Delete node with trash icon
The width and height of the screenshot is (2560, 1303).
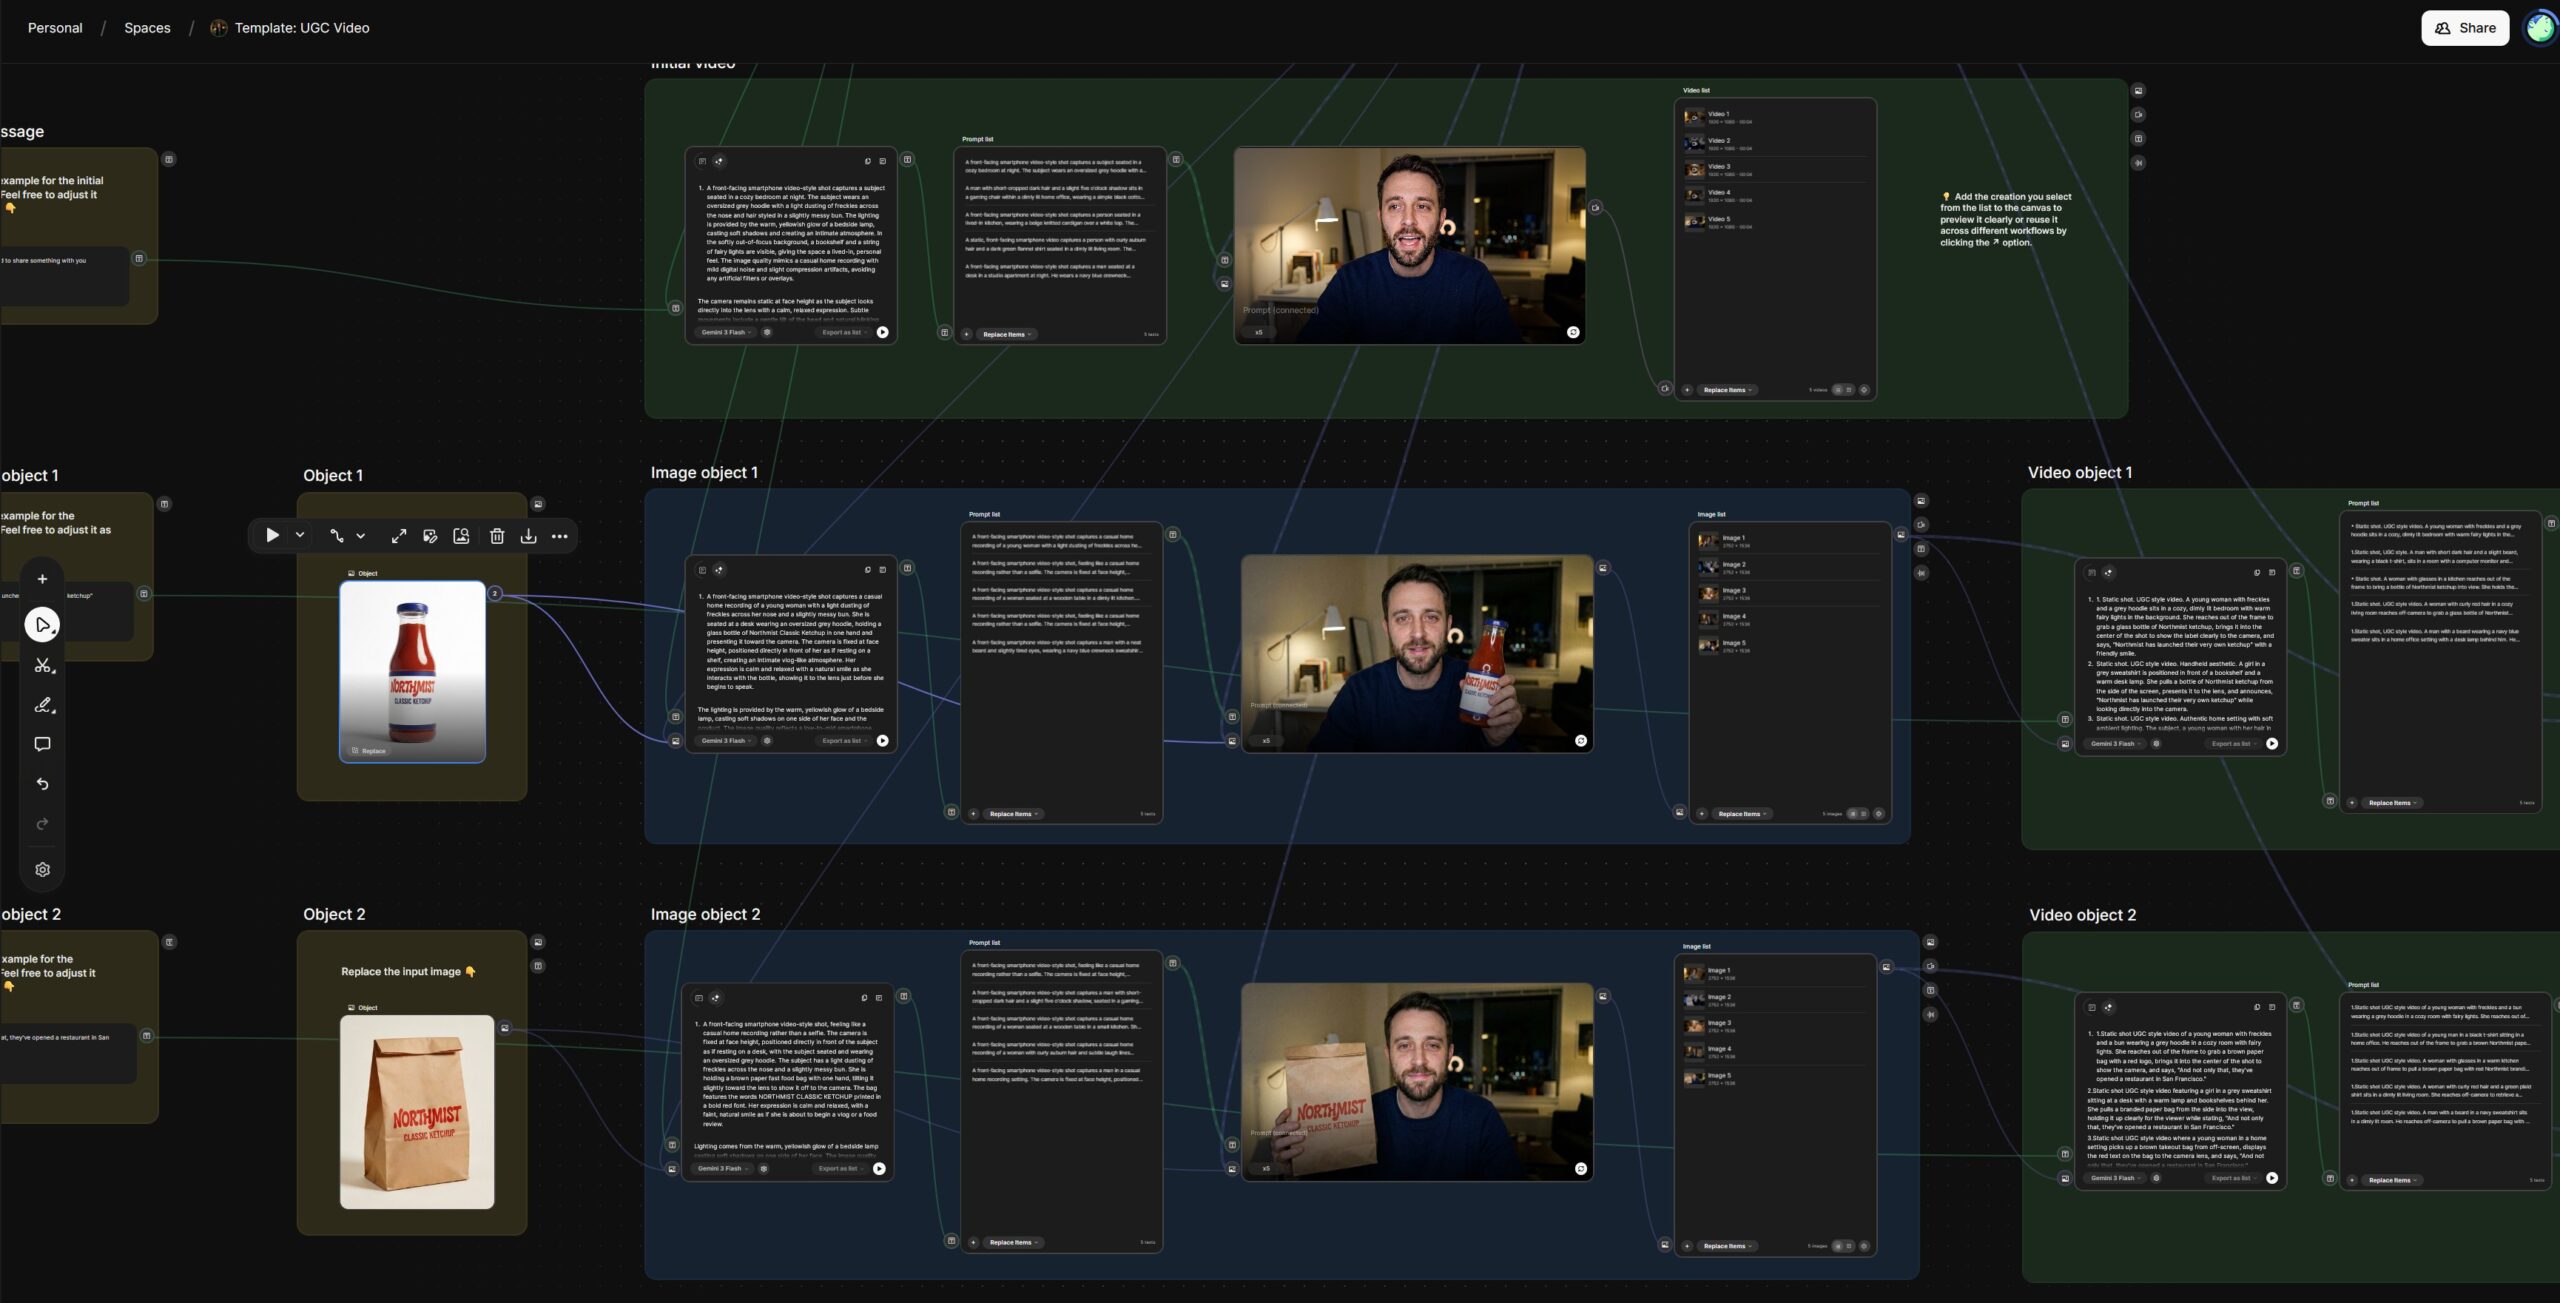(x=497, y=536)
